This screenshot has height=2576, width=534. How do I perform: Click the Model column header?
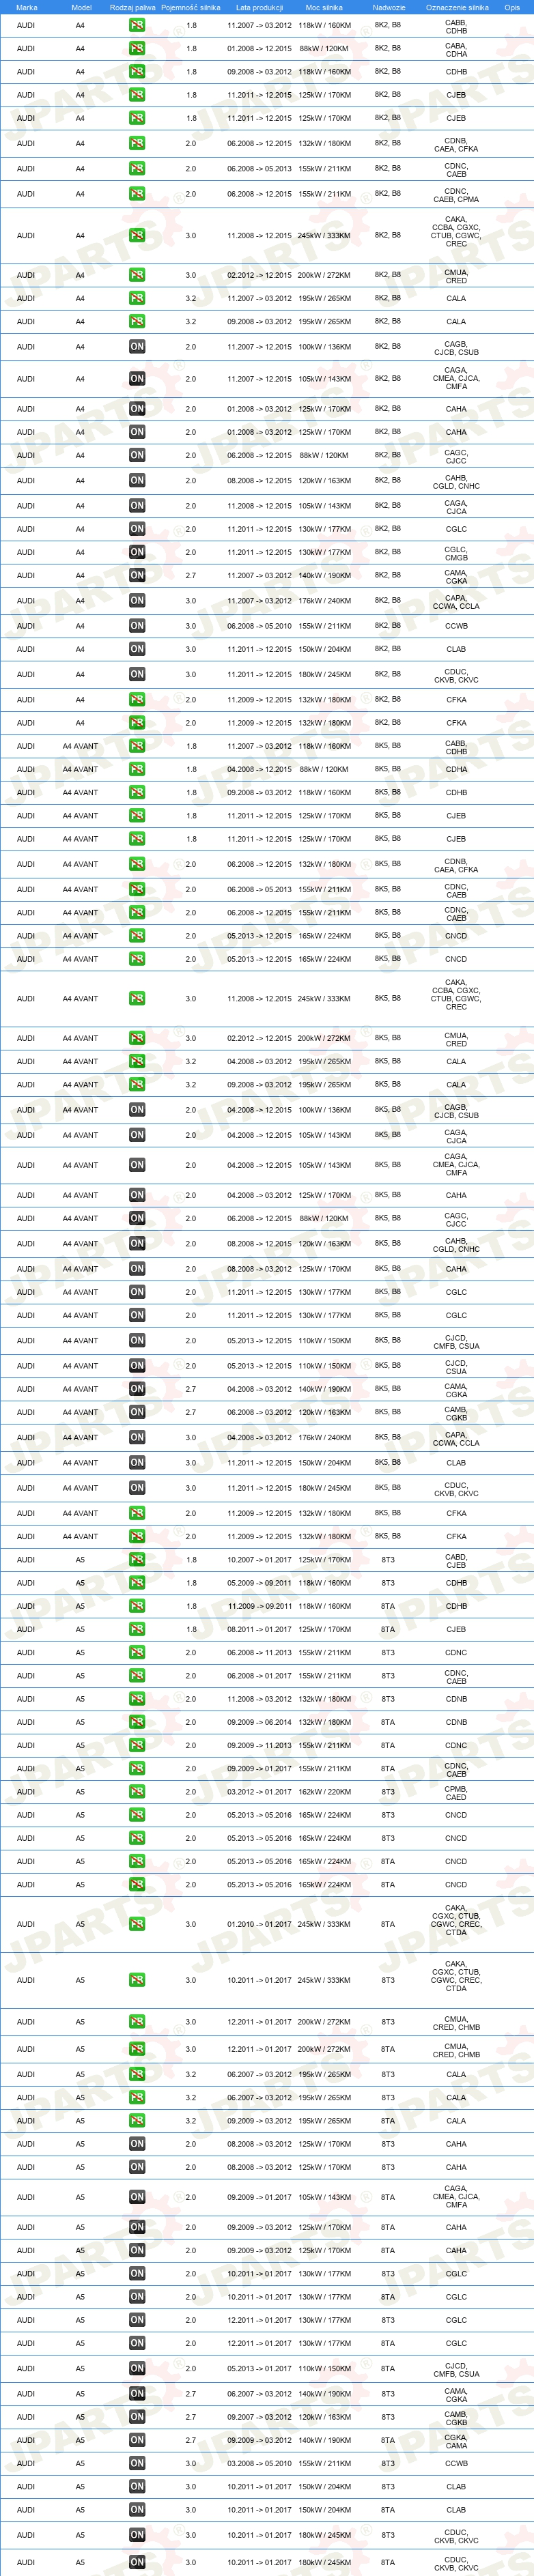coord(81,7)
